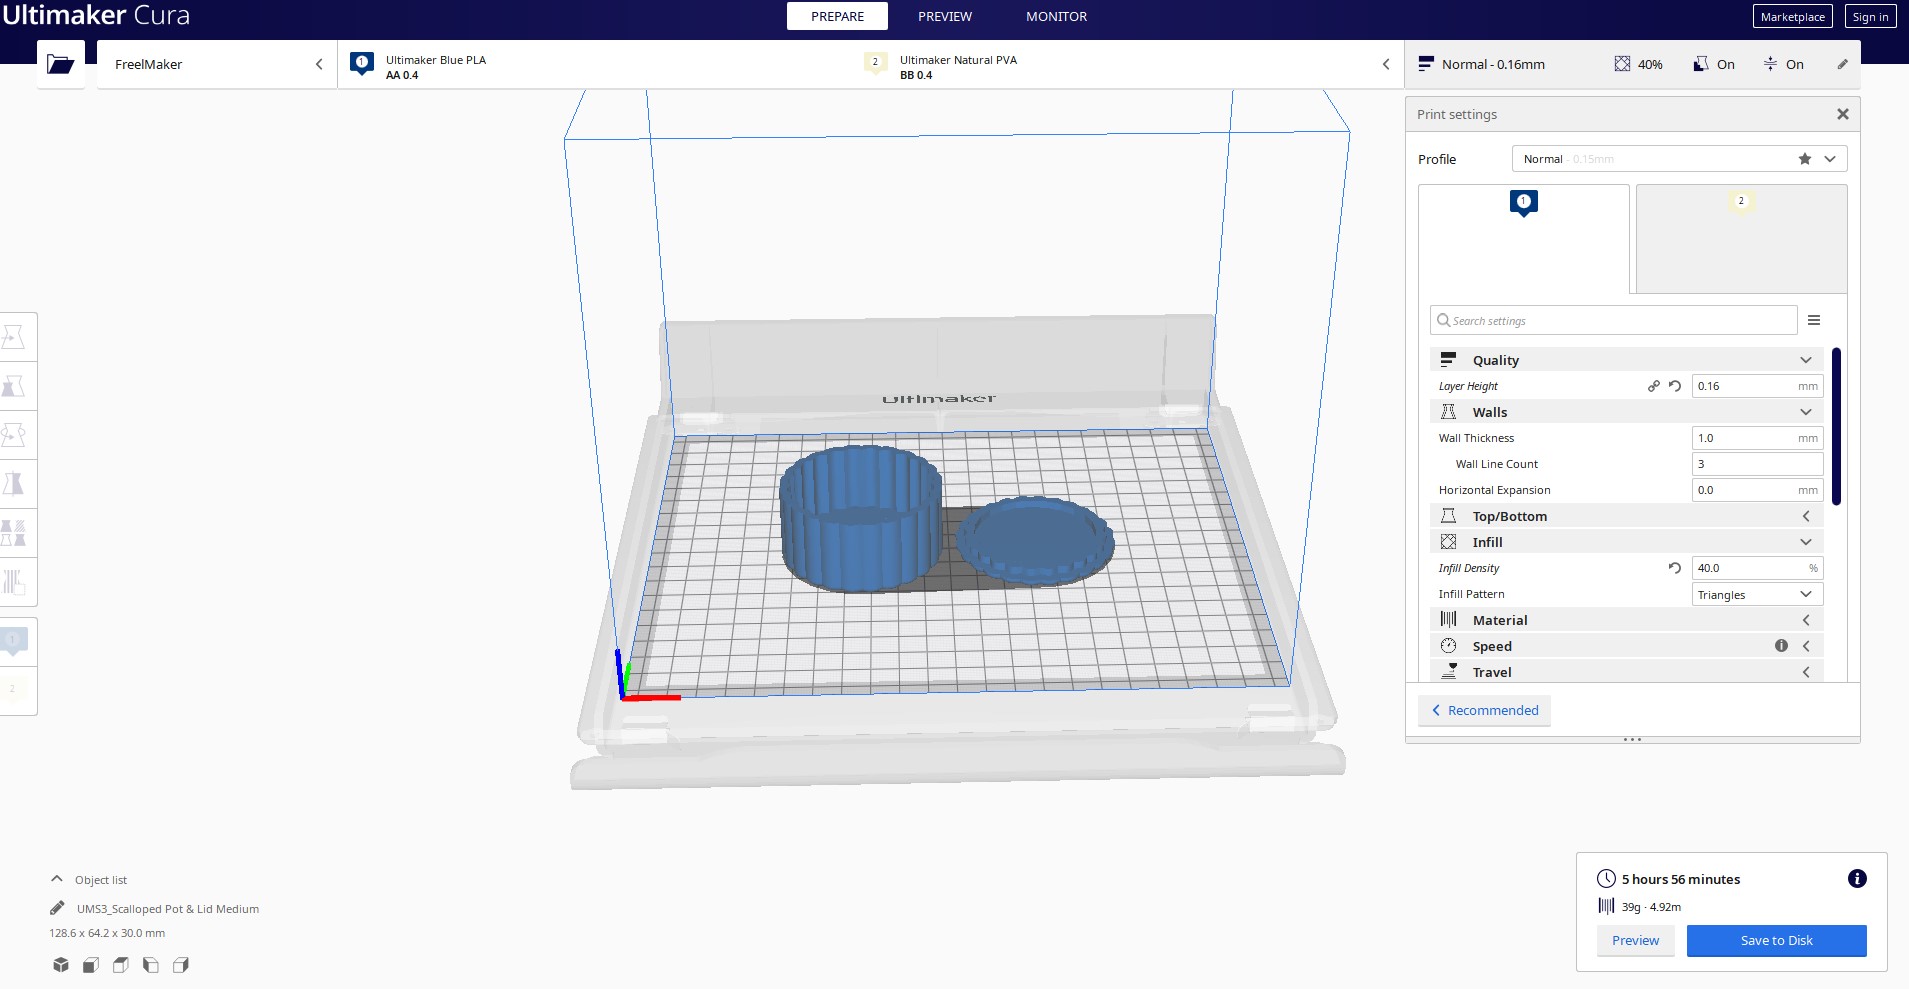This screenshot has width=1909, height=989.
Task: Open the Profile dropdown
Action: 1679,159
